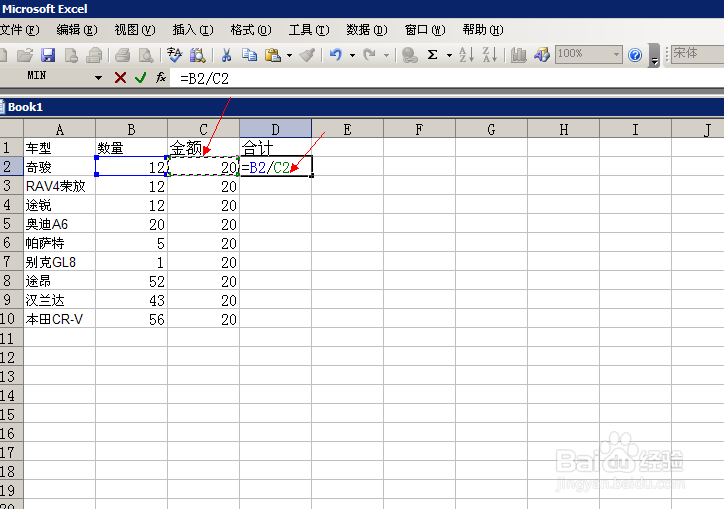This screenshot has width=724, height=509.
Task: Open the 数据(D) menu
Action: pos(367,30)
